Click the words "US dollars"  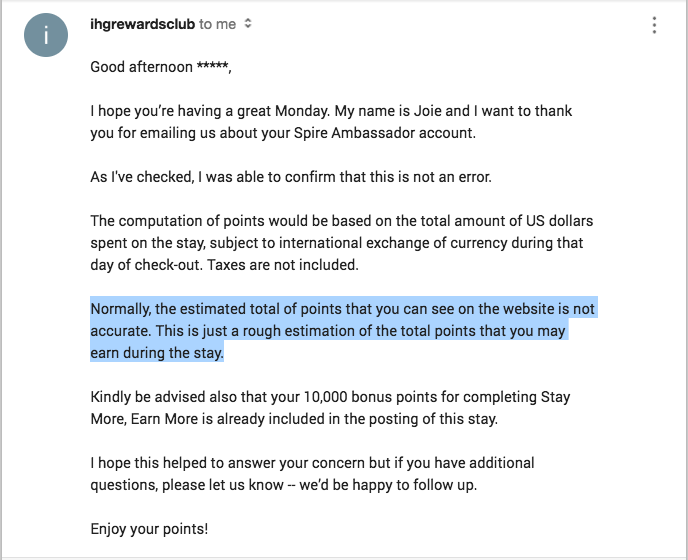coord(559,221)
